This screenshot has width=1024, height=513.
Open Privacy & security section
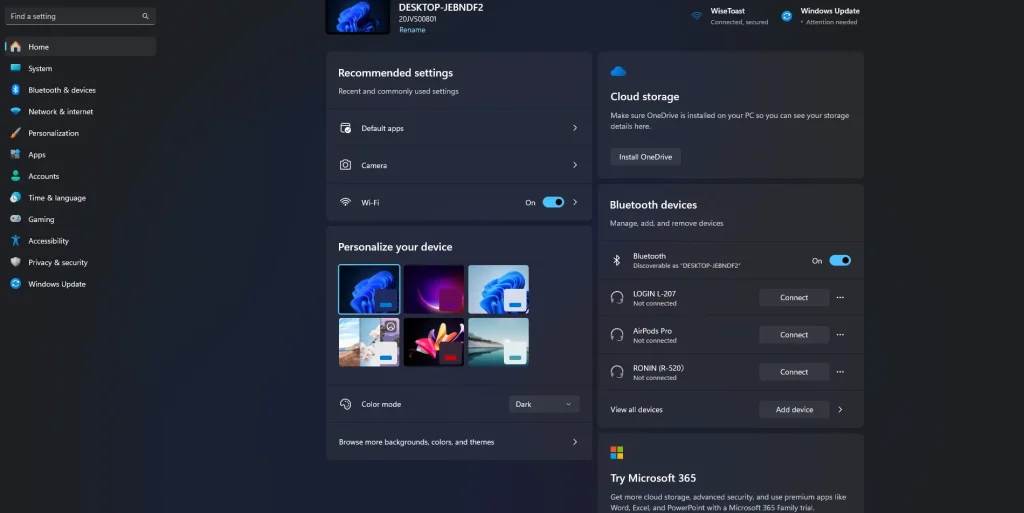(80, 262)
